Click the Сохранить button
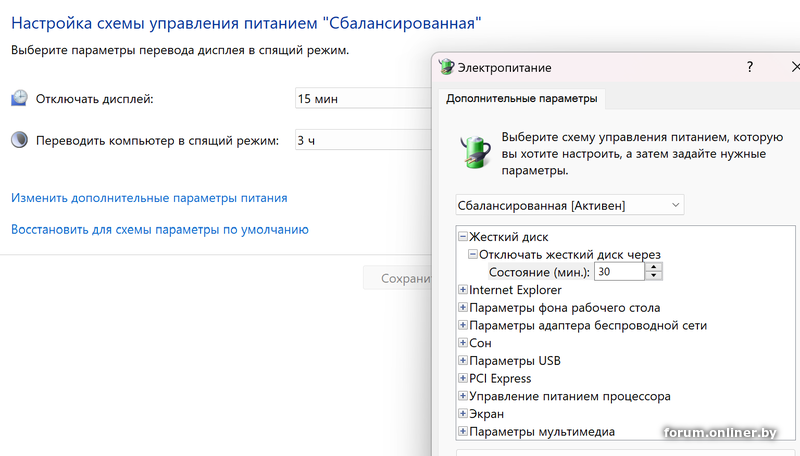 [x=398, y=279]
